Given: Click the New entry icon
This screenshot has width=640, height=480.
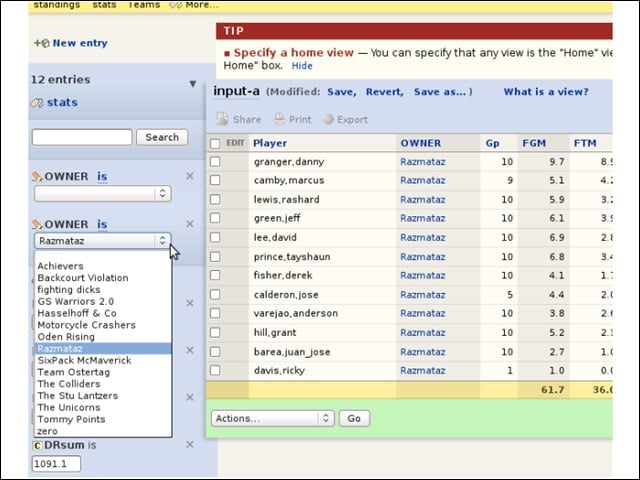Looking at the screenshot, I should point(42,43).
